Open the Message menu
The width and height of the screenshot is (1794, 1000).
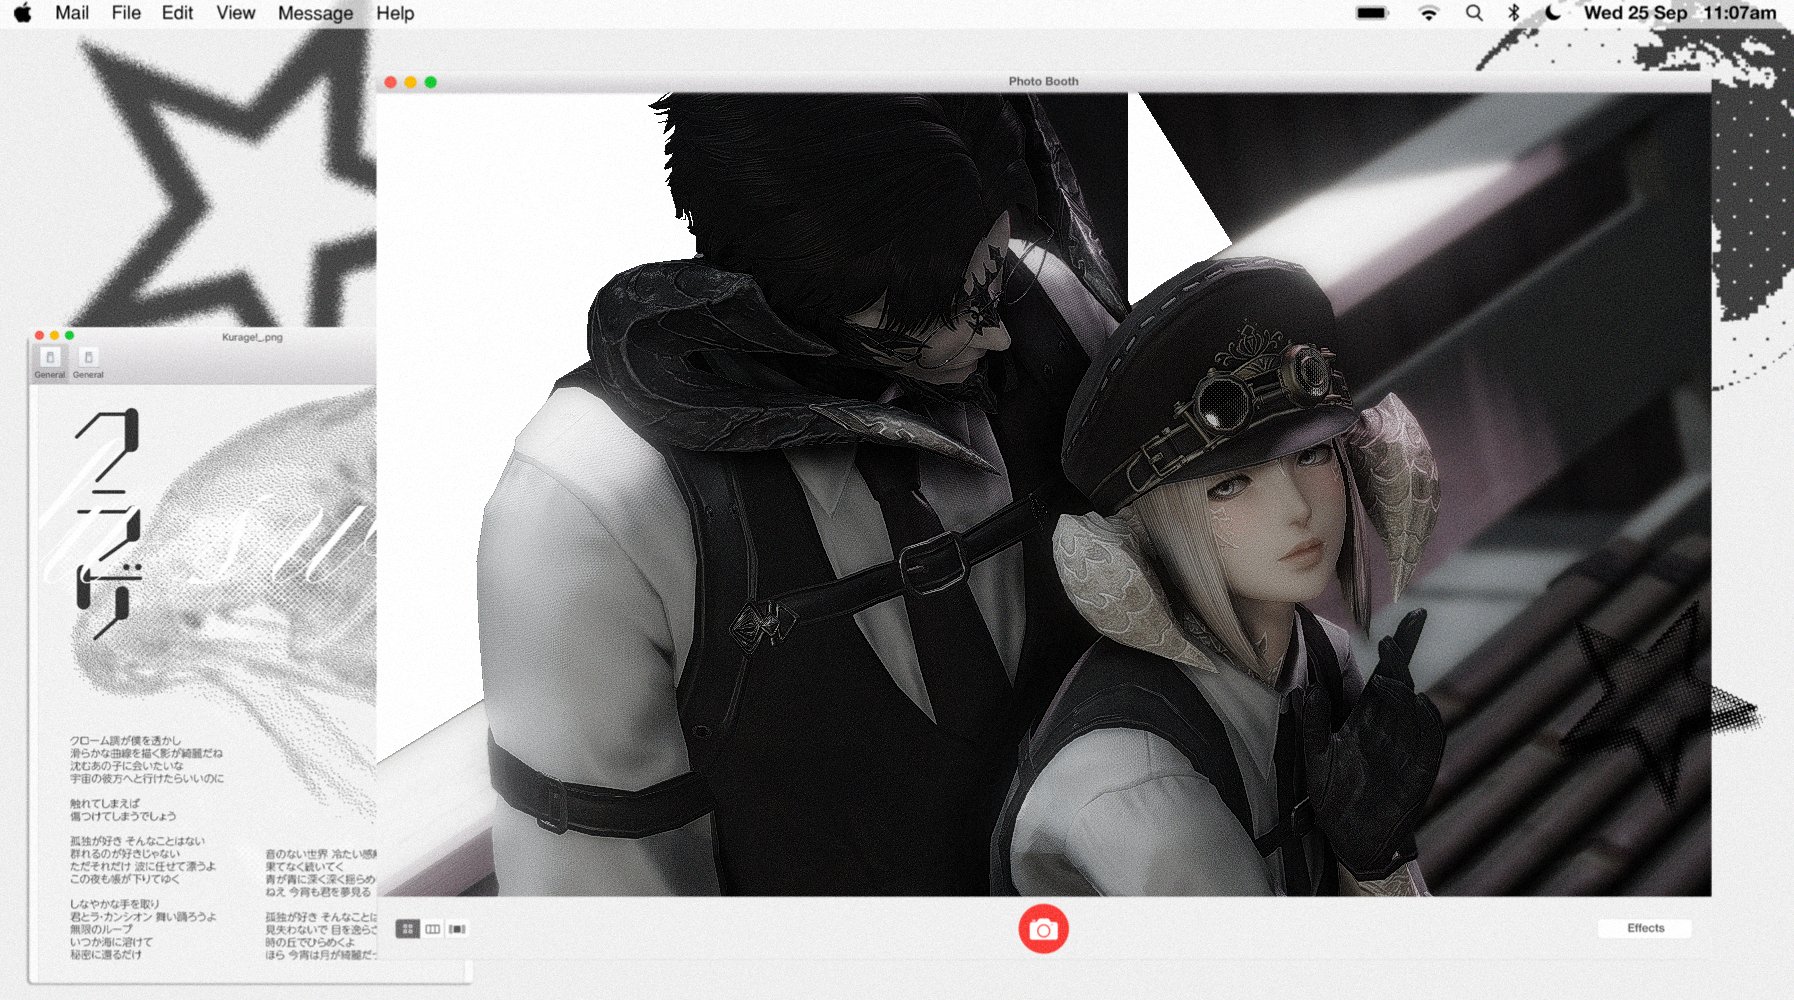click(x=315, y=13)
